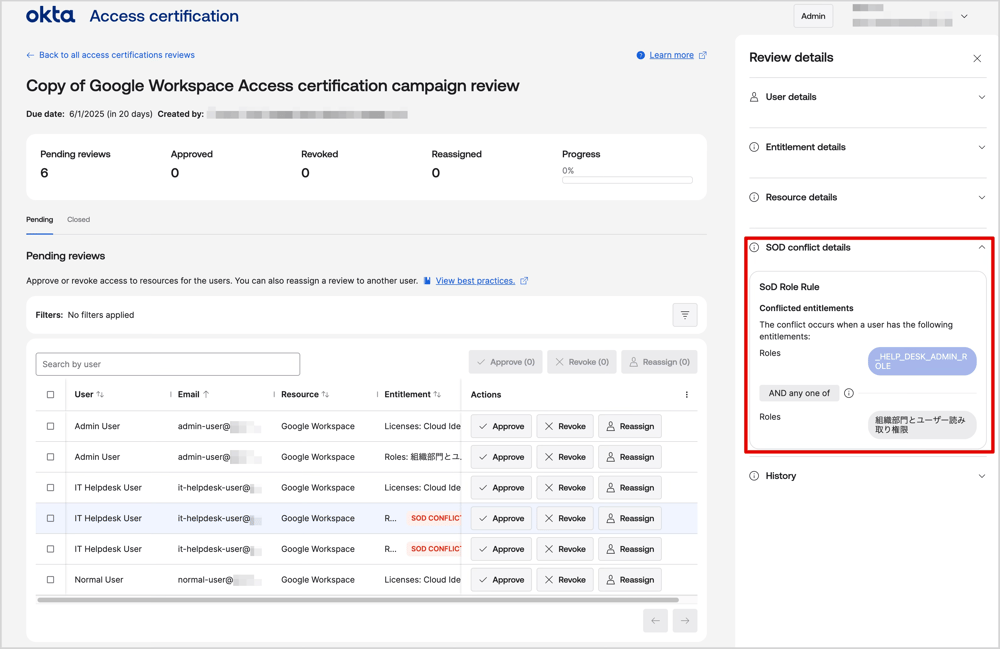This screenshot has height=649, width=1000.
Task: Expand the Resource details section chevron
Action: (982, 198)
